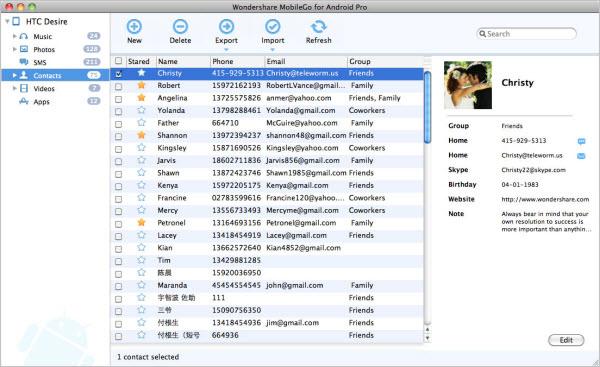Click the email icon beside Christy@teleworm.us

click(x=581, y=156)
